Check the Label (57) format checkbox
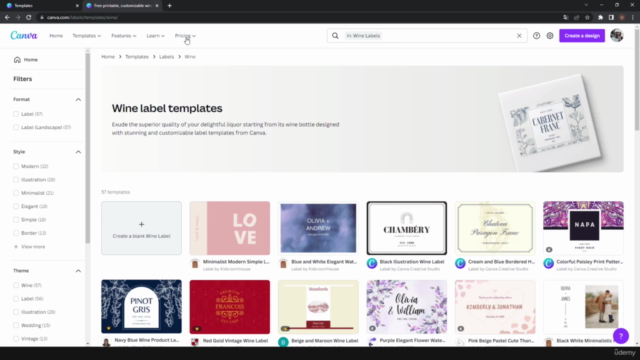This screenshot has width=640, height=360. (x=16, y=114)
